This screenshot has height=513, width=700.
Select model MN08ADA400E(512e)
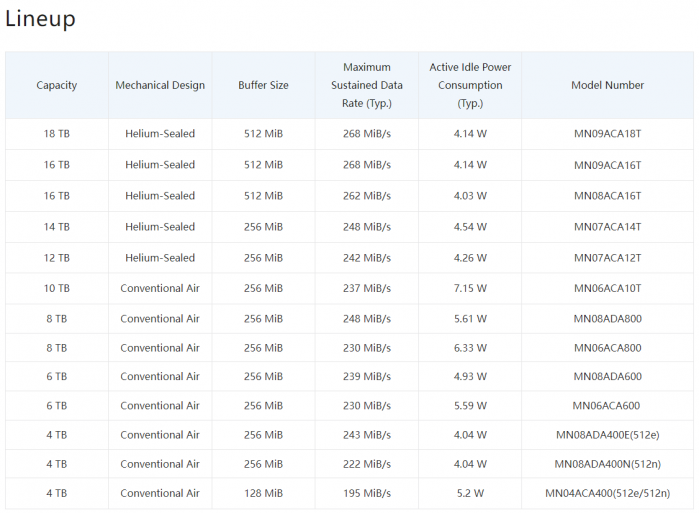[x=608, y=435]
